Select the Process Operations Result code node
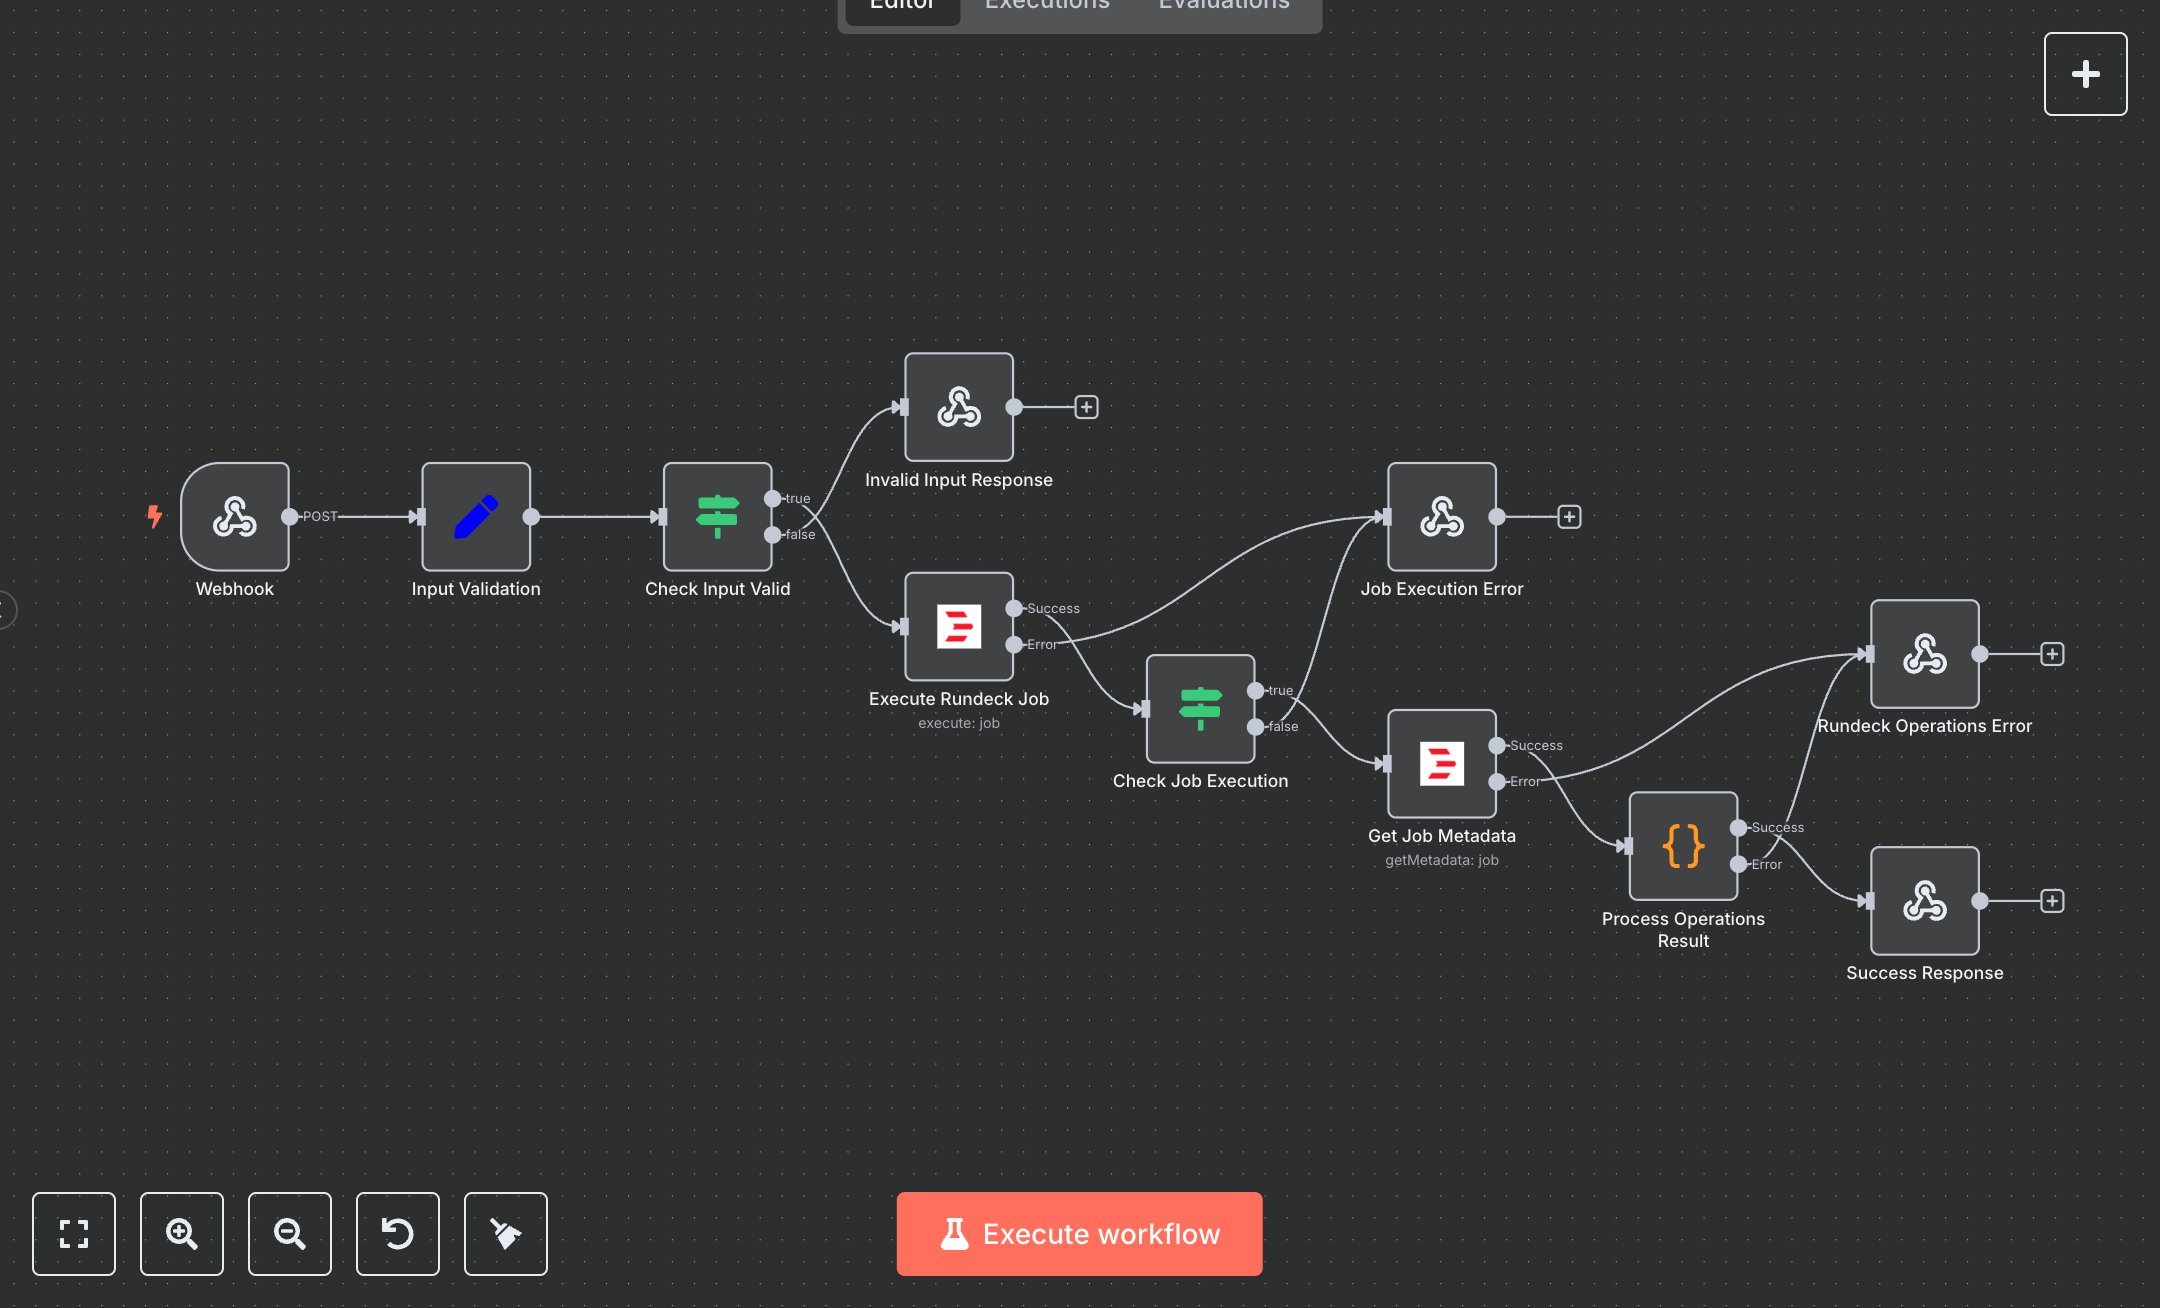 1682,846
